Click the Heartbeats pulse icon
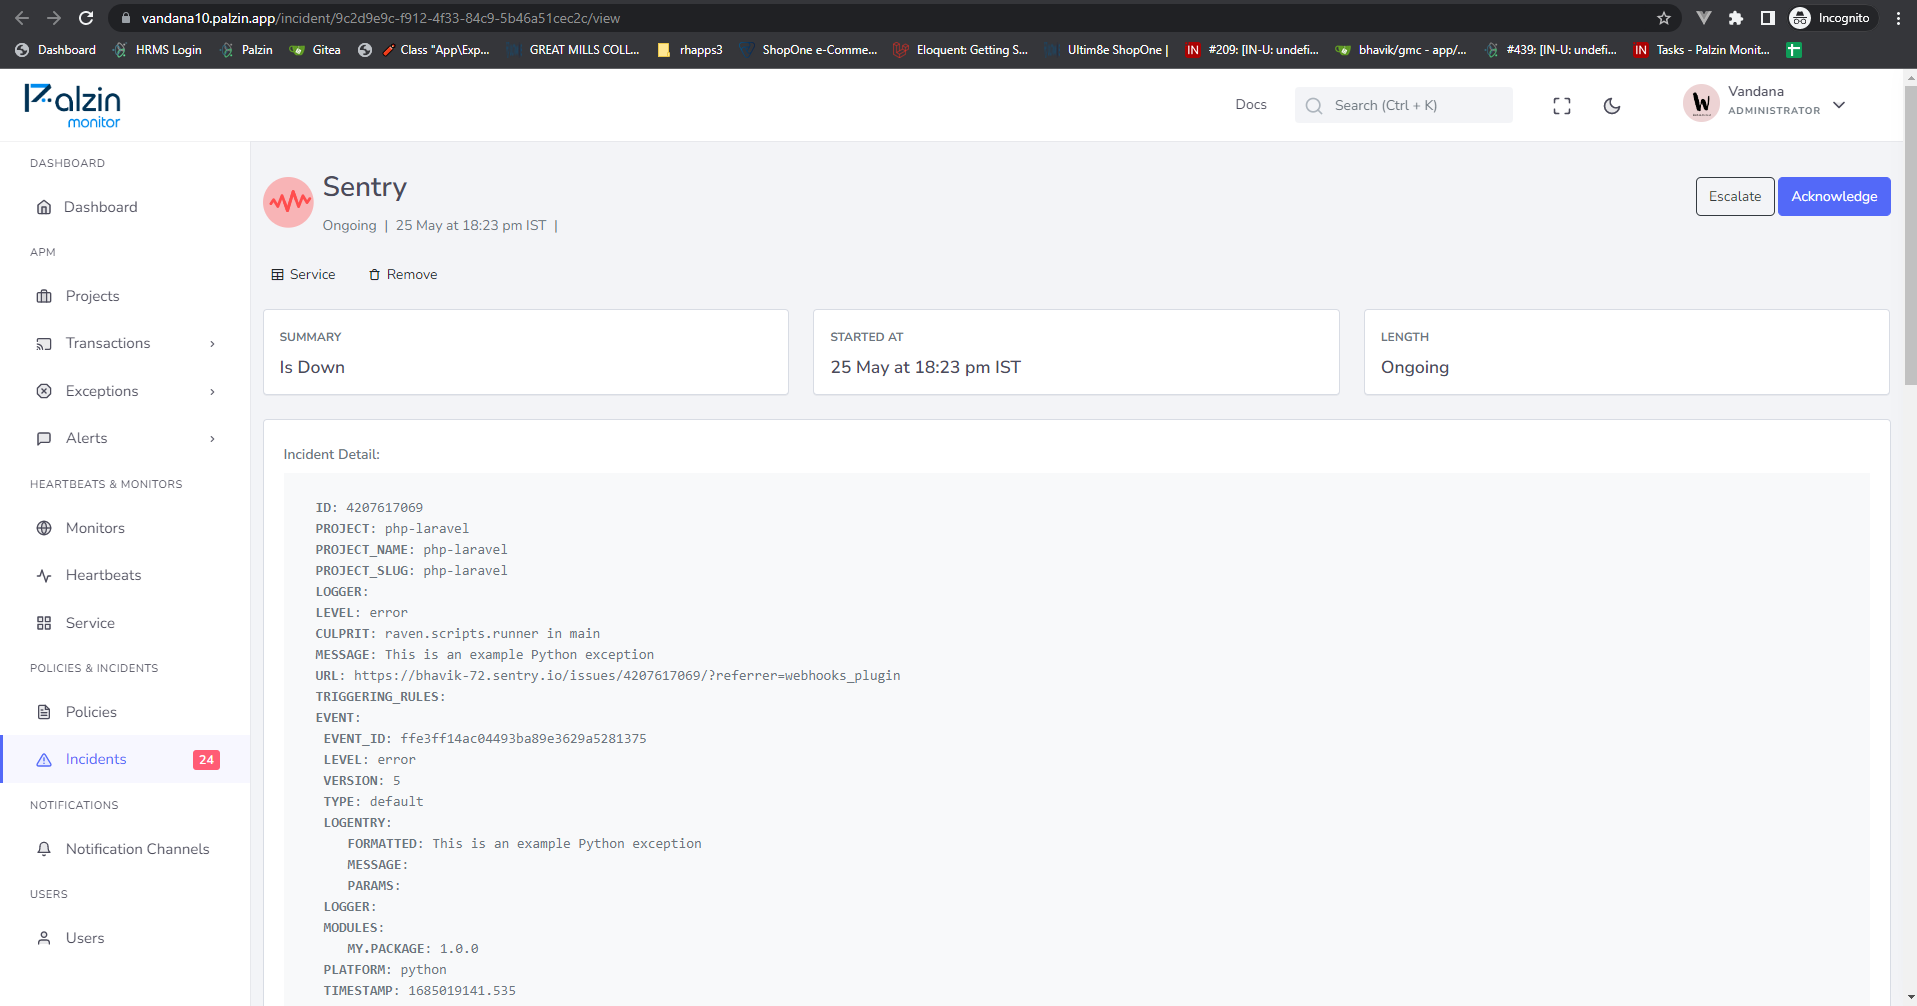This screenshot has width=1917, height=1006. 44,575
